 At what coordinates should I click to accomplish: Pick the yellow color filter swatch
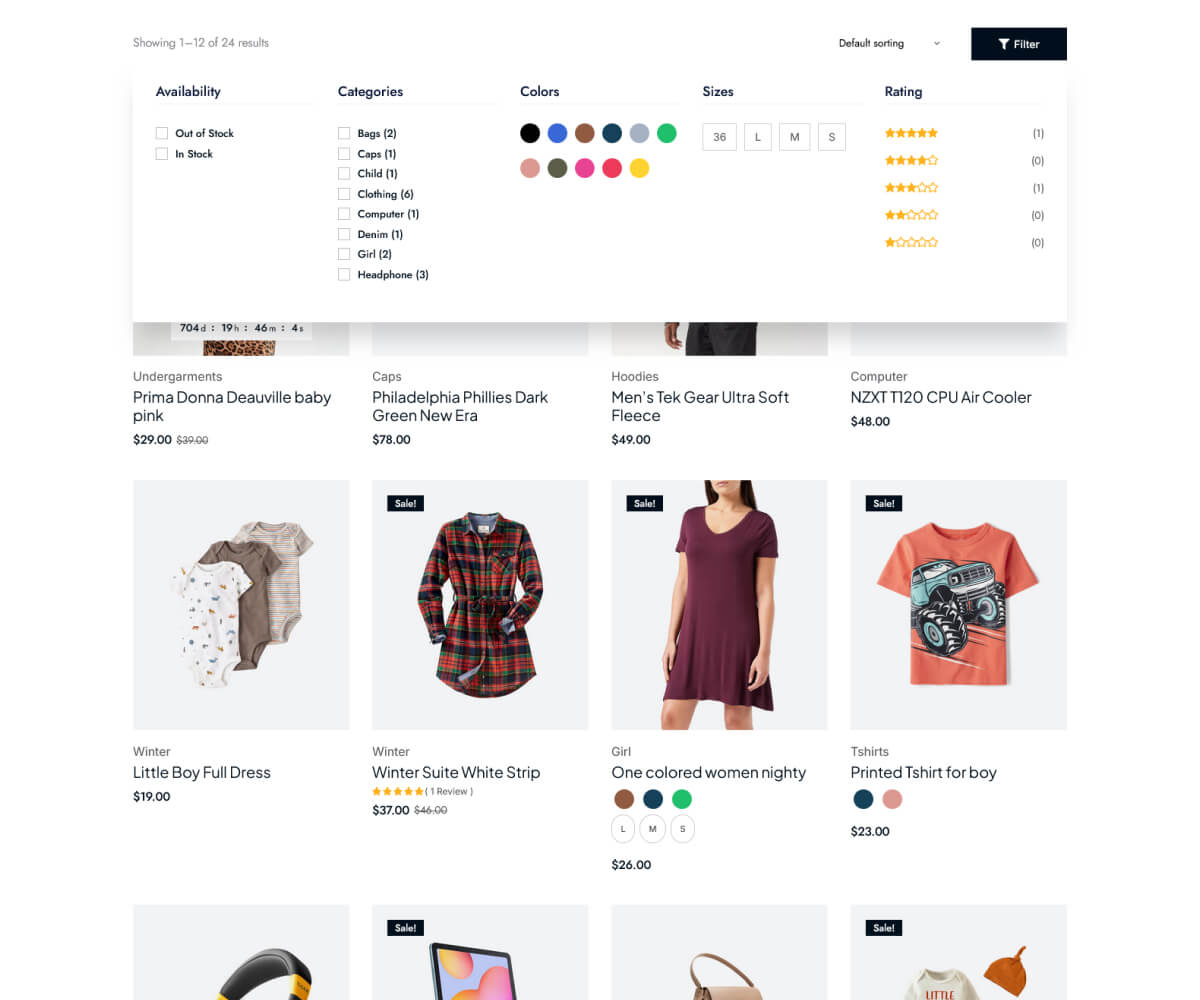(x=640, y=168)
